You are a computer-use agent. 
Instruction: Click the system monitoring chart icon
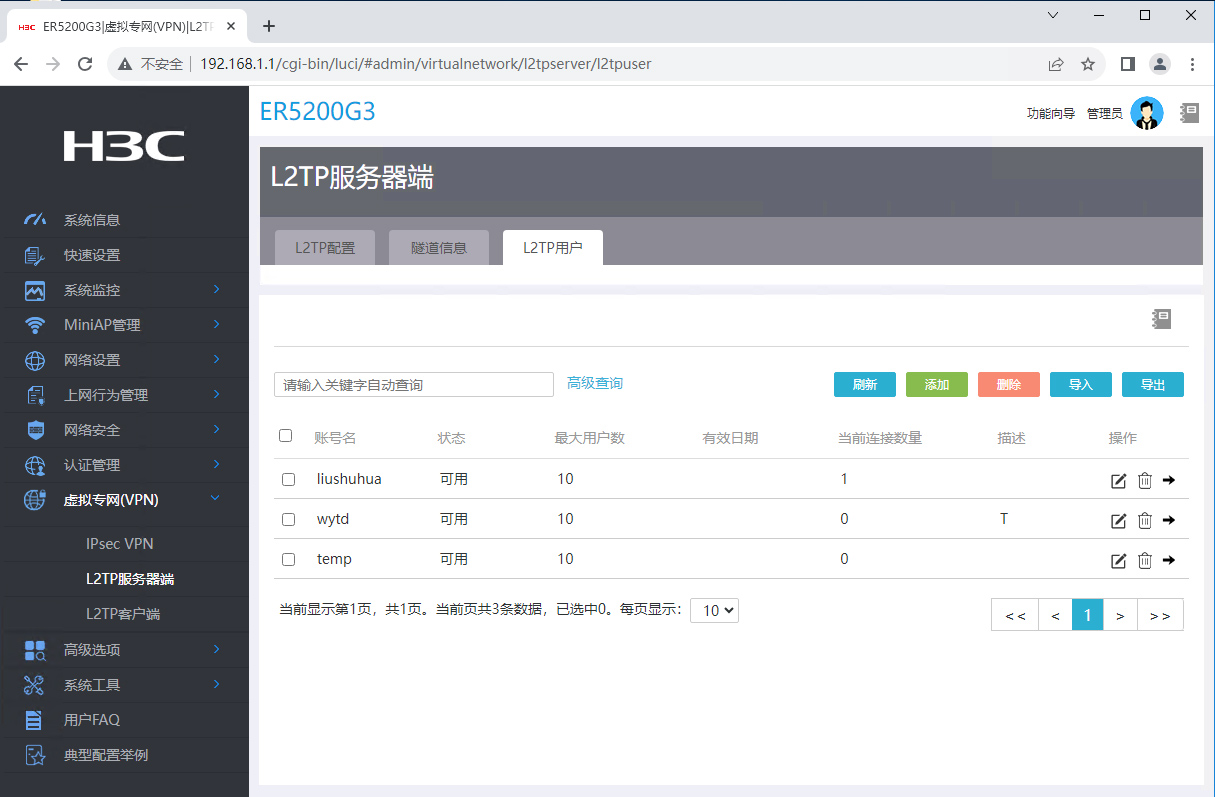pyautogui.click(x=35, y=290)
